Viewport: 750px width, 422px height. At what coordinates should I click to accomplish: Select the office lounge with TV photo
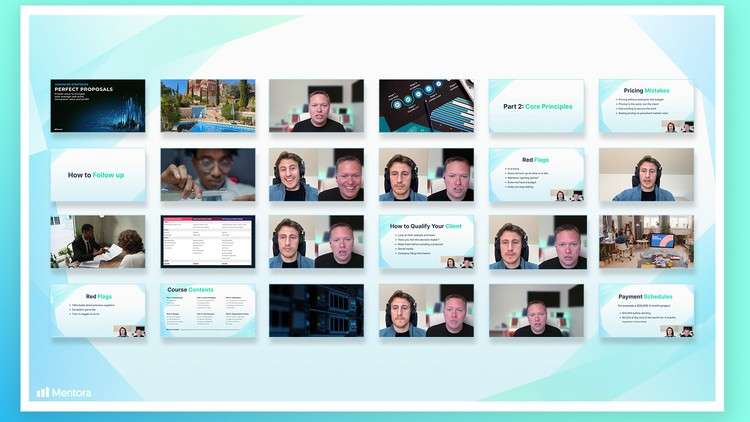tap(646, 242)
